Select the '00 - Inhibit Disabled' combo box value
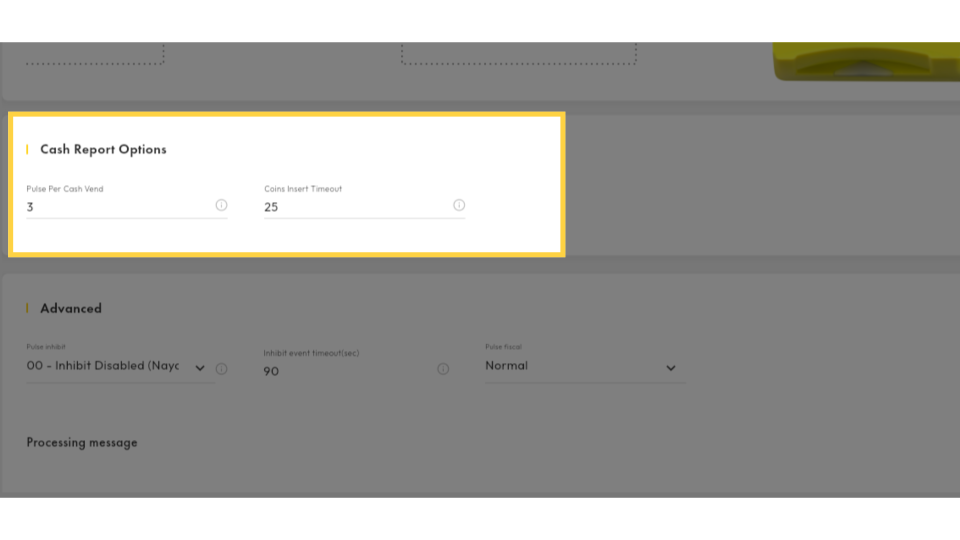 pyautogui.click(x=103, y=366)
